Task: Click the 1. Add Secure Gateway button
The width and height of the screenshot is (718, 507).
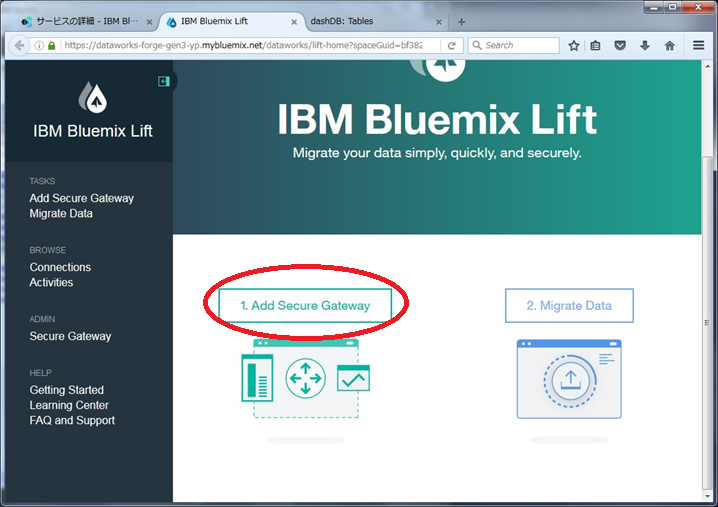Action: 305,306
